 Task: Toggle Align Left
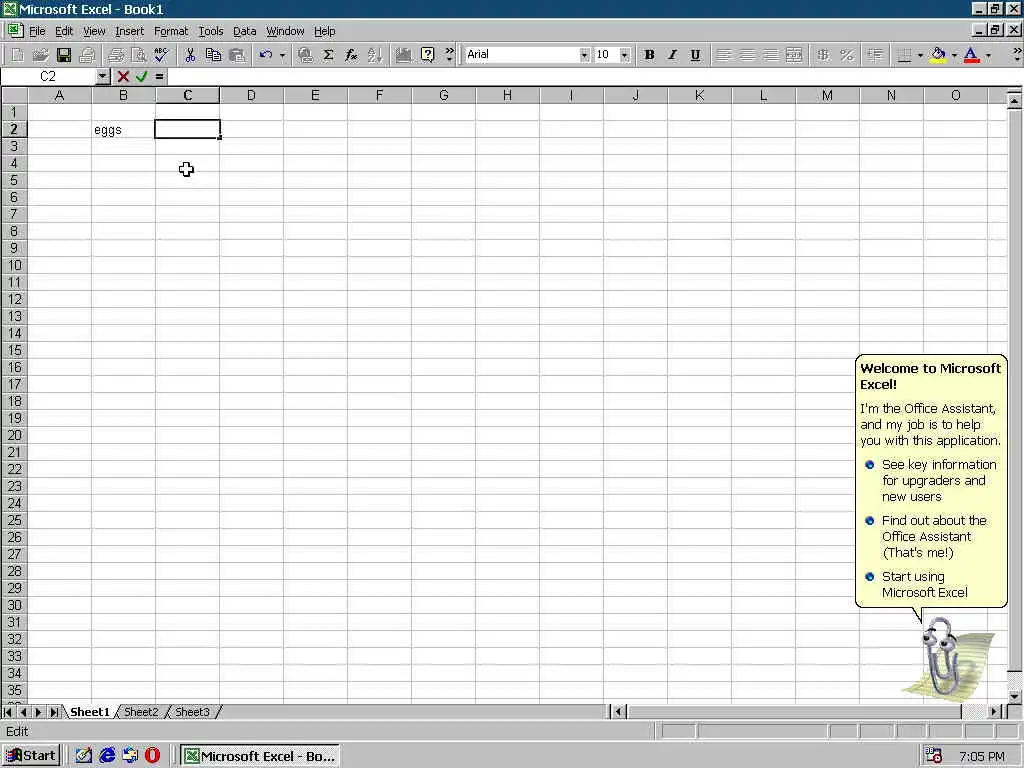(x=724, y=55)
